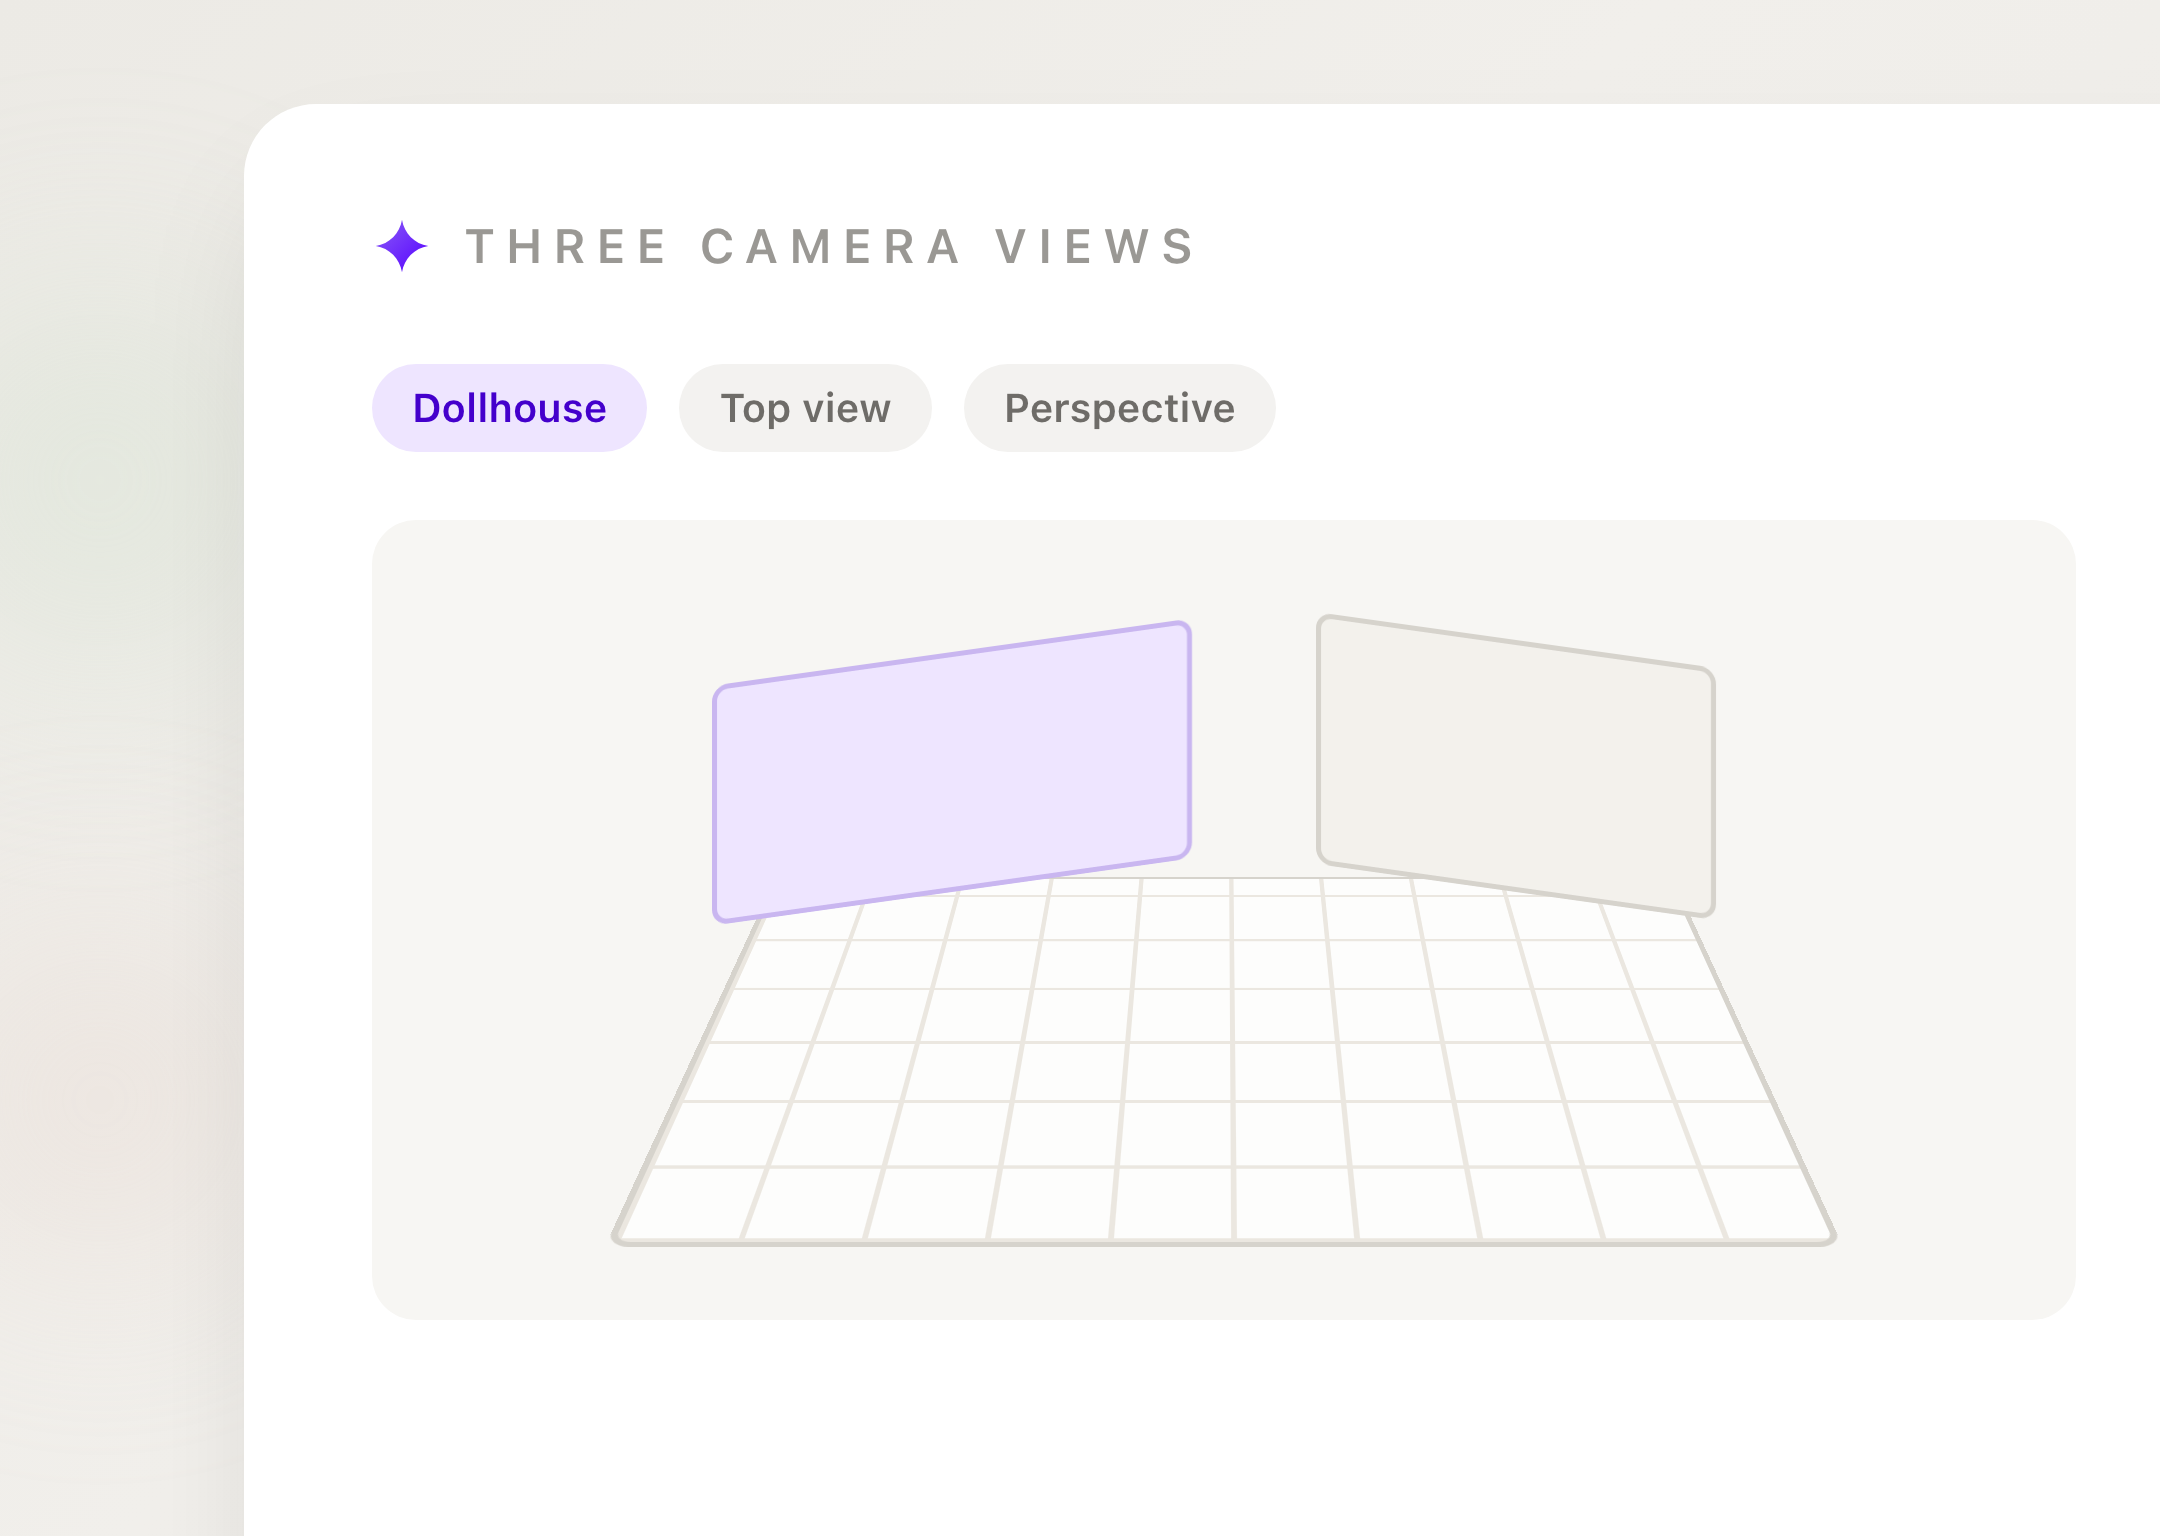The width and height of the screenshot is (2160, 1536).
Task: Switch to the Top view tab
Action: pos(805,408)
